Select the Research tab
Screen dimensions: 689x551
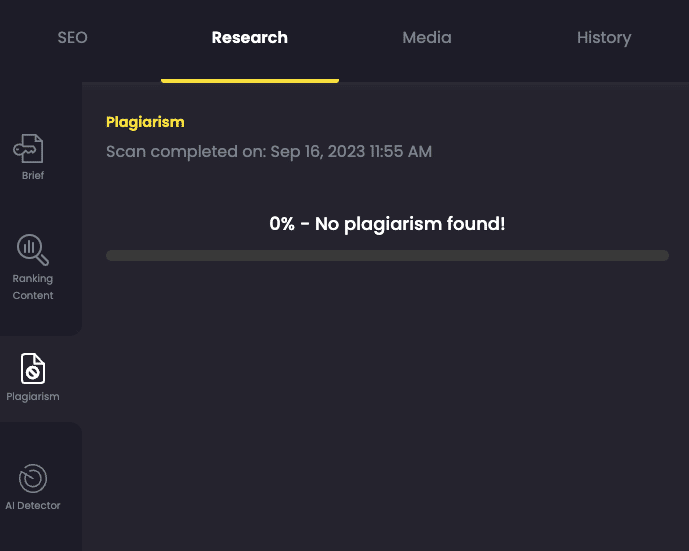(x=250, y=37)
